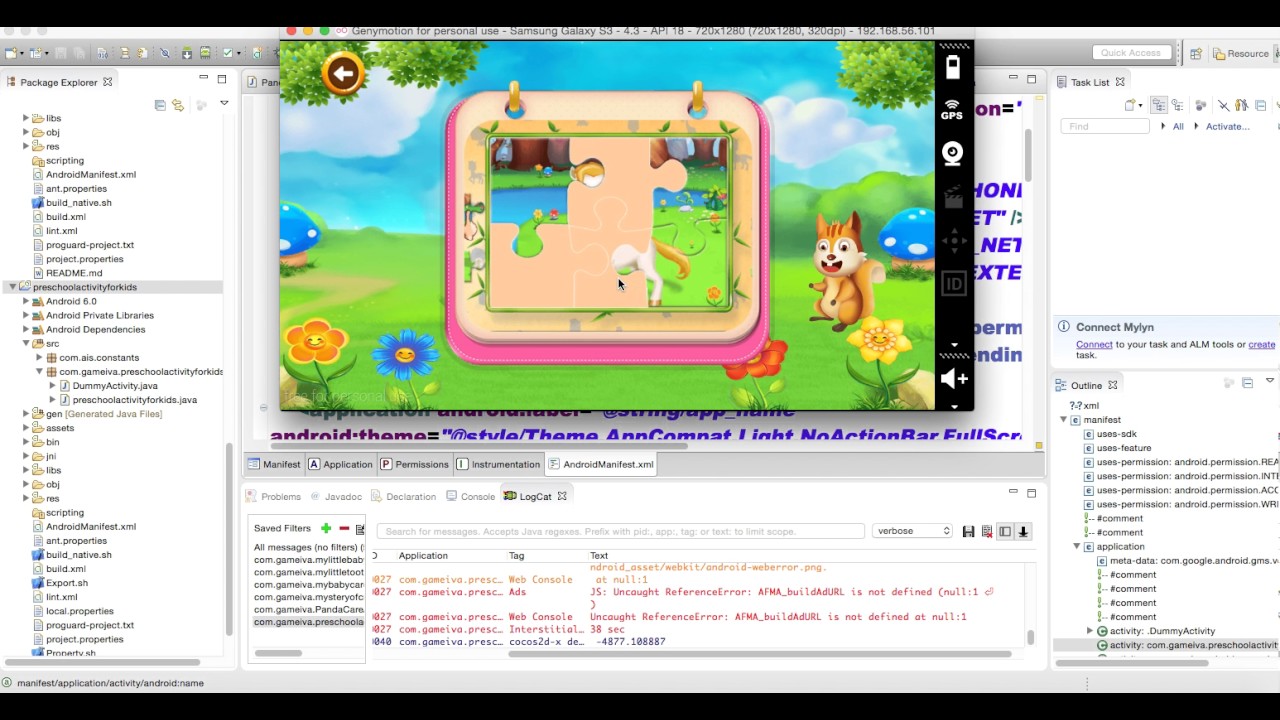Open Permissions editor tab
This screenshot has width=1280, height=720.
[413, 464]
